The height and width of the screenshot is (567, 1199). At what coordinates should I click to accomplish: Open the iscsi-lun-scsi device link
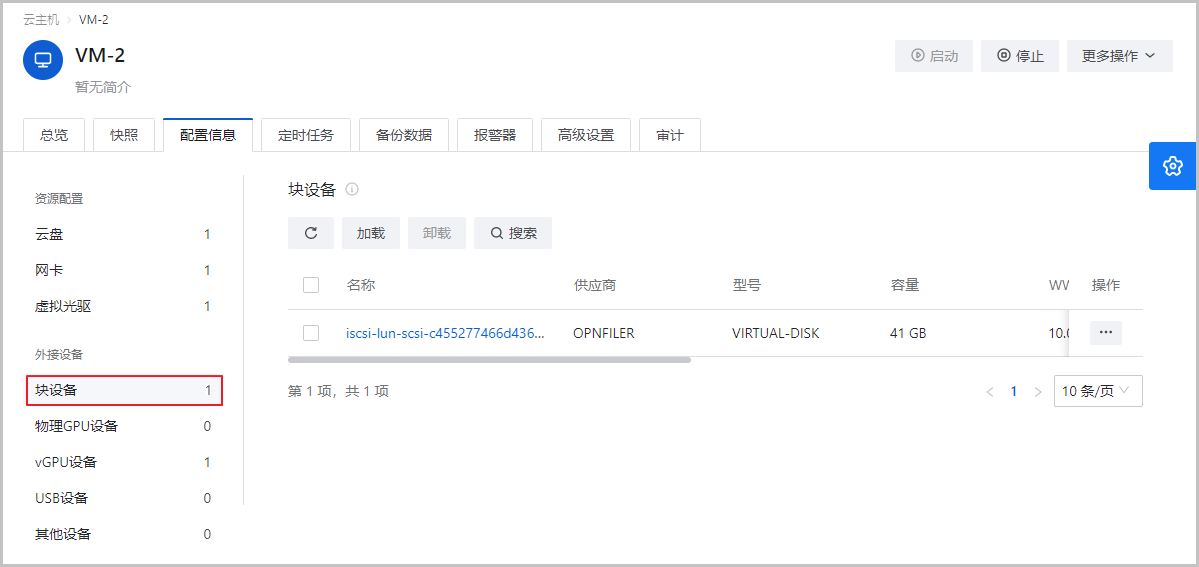445,333
